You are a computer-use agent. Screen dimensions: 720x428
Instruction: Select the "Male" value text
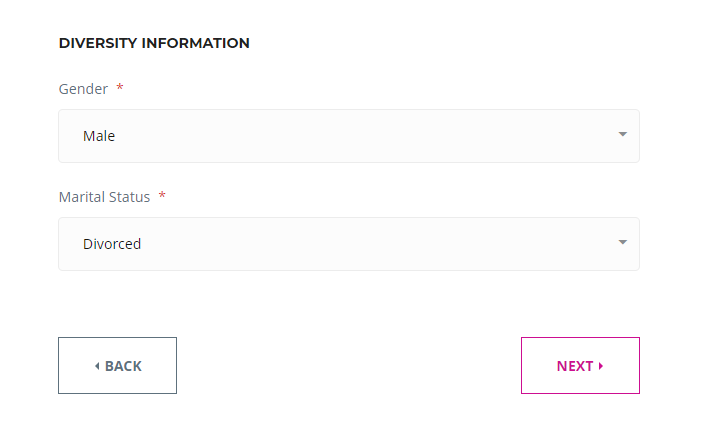pyautogui.click(x=99, y=136)
